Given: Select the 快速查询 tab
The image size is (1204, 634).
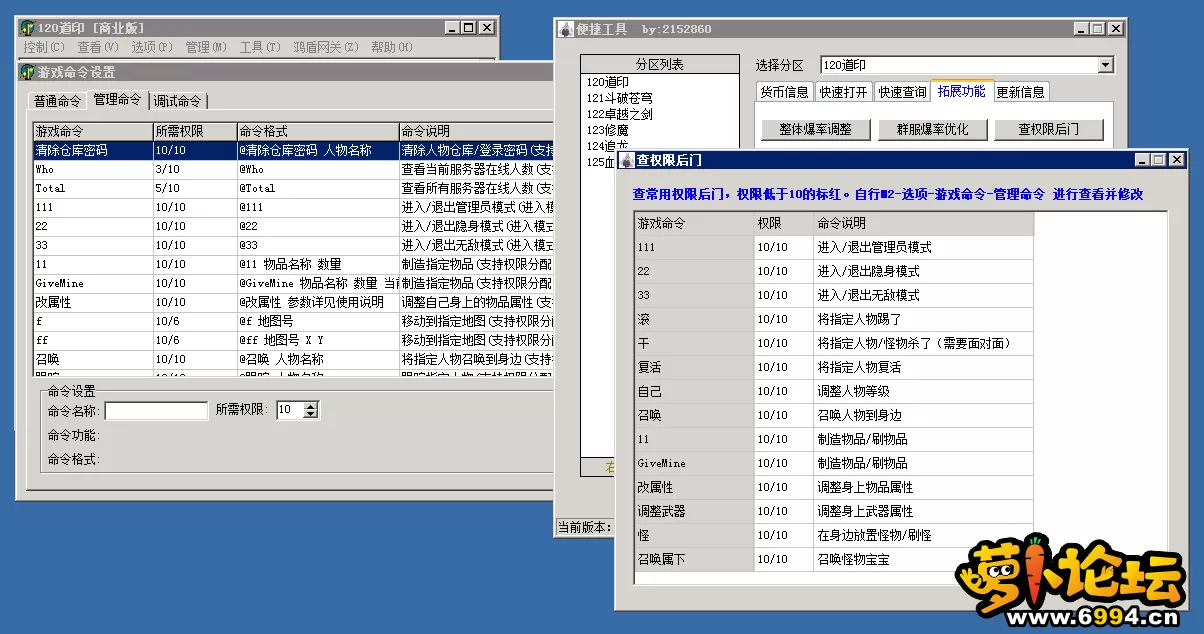Looking at the screenshot, I should pyautogui.click(x=902, y=92).
